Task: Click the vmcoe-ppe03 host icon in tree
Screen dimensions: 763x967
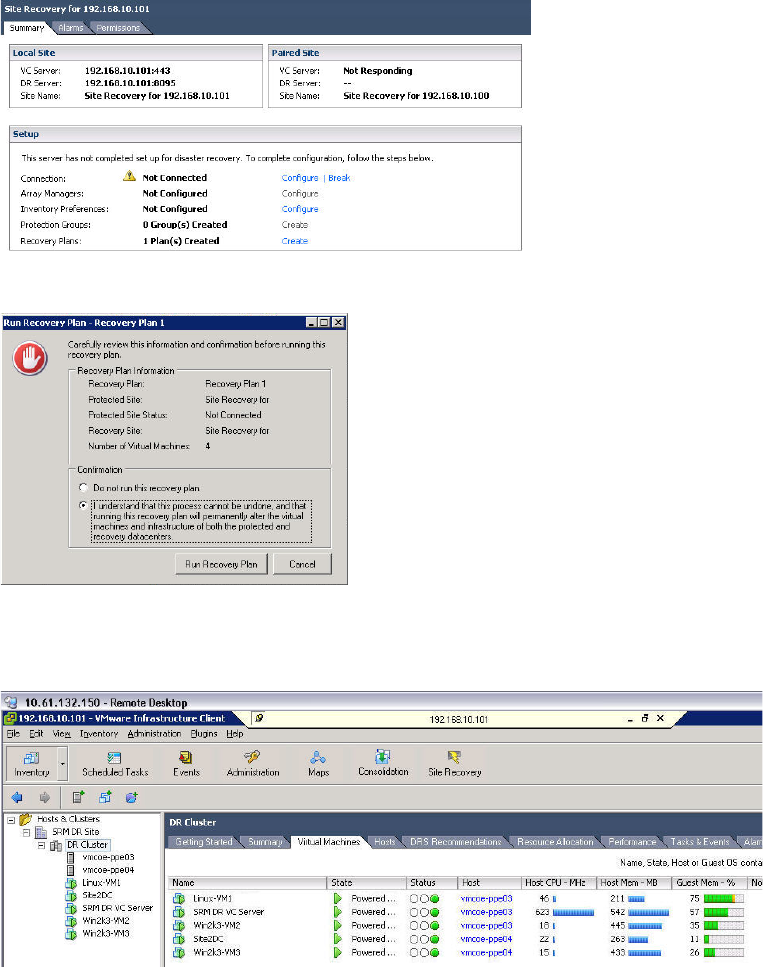Action: coord(70,857)
